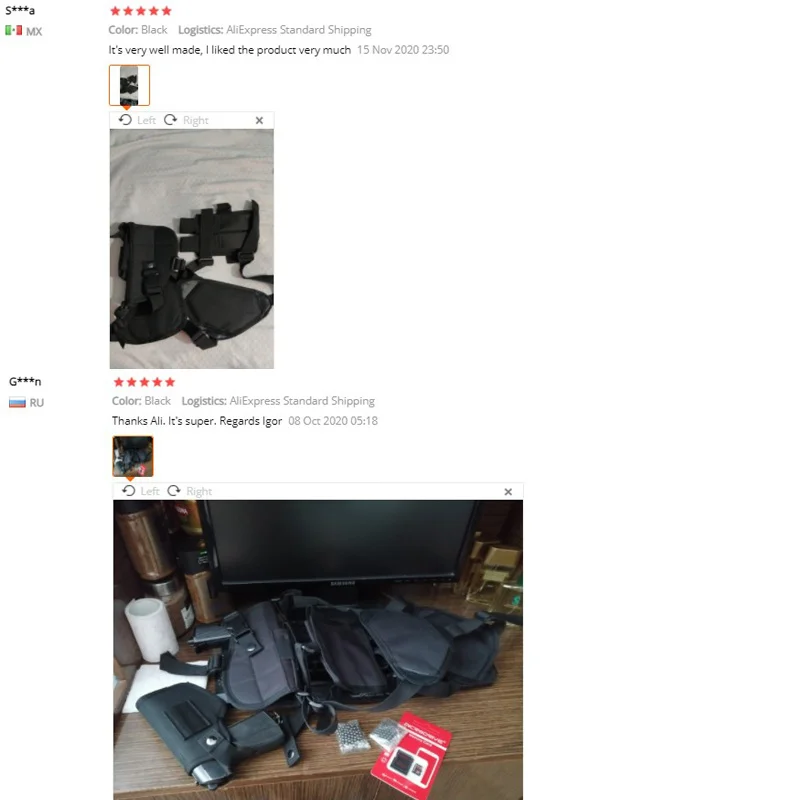Click reviewer name S***a
Viewport: 800px width, 800px height.
[x=20, y=10]
